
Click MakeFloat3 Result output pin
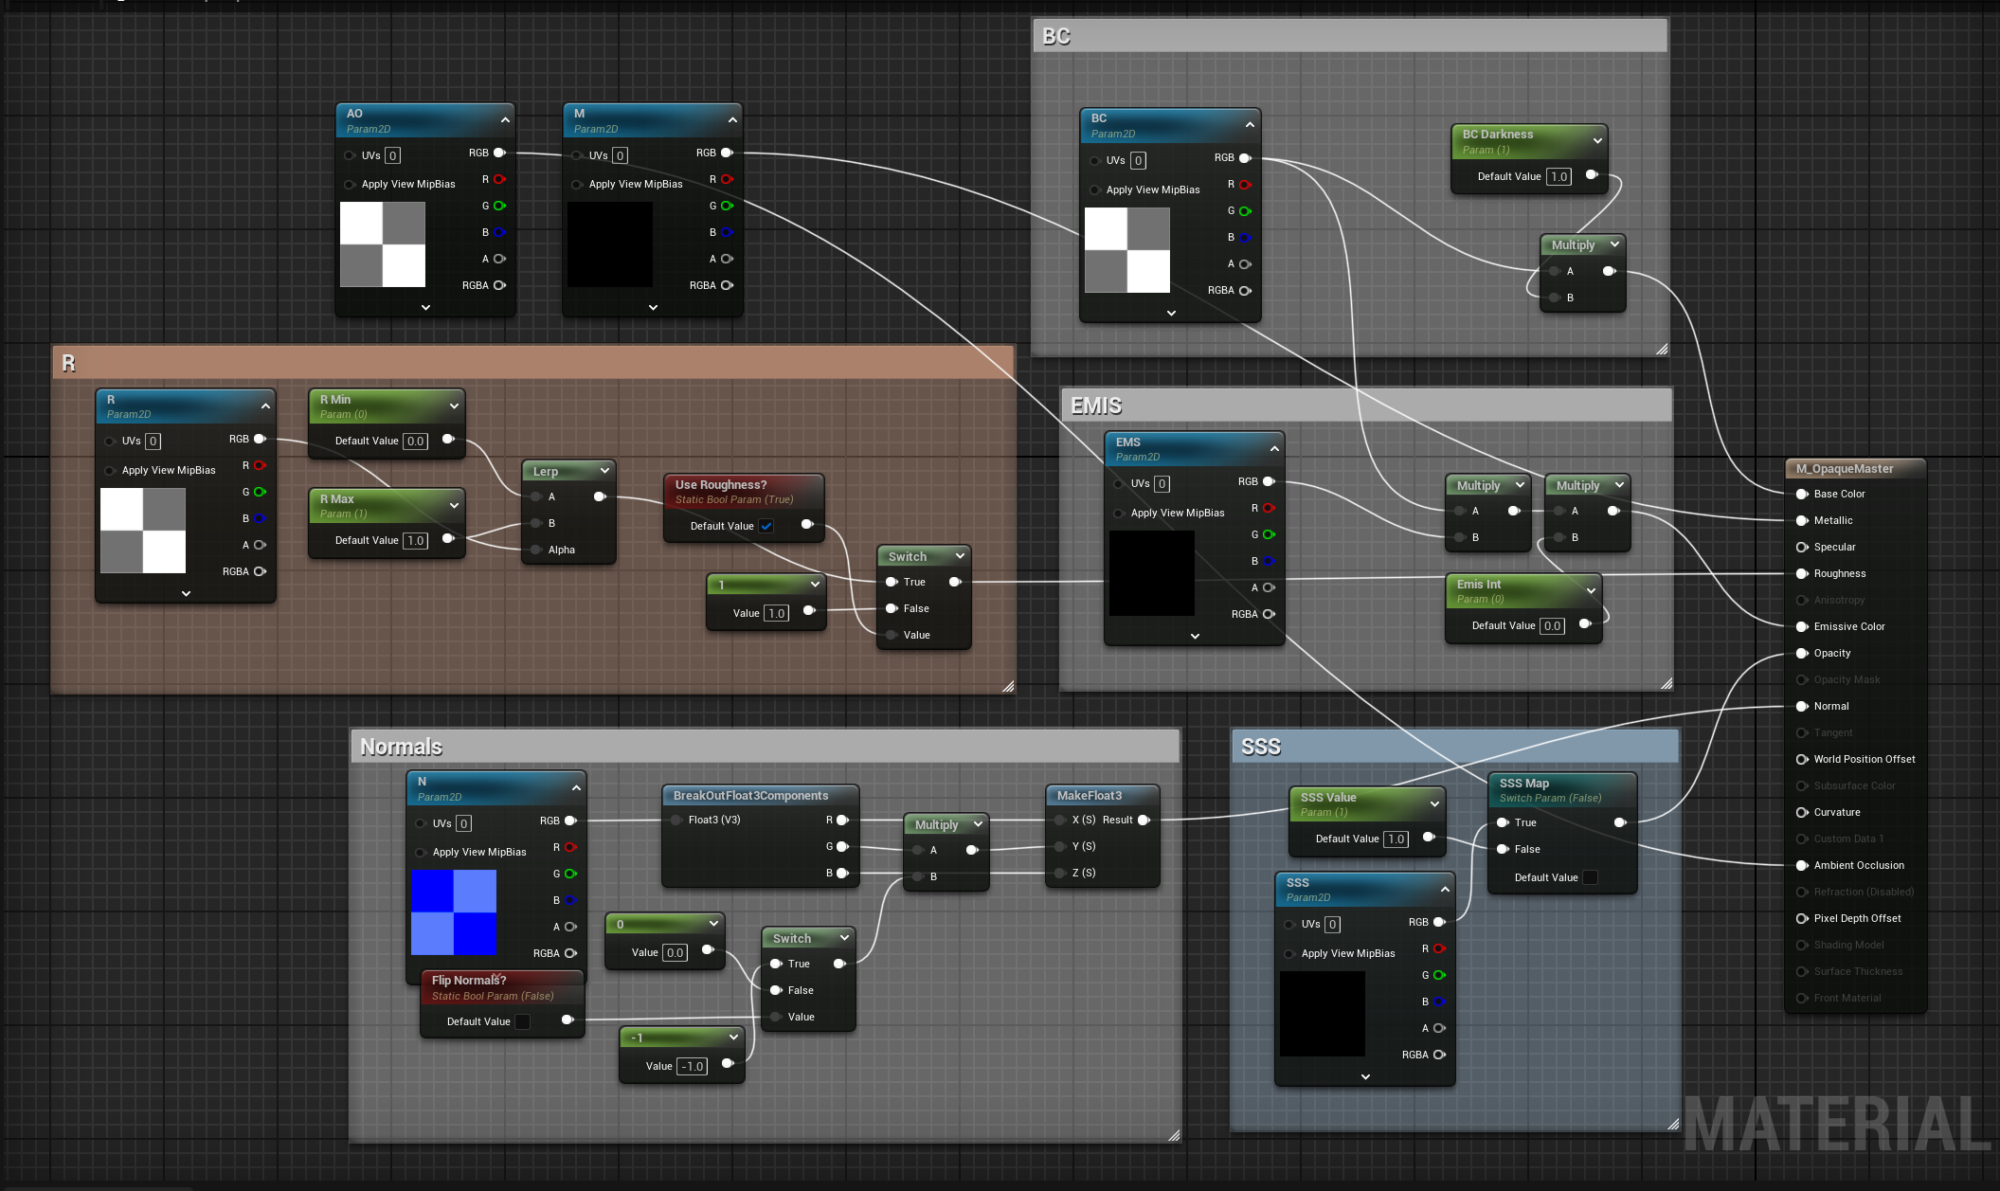(1144, 820)
